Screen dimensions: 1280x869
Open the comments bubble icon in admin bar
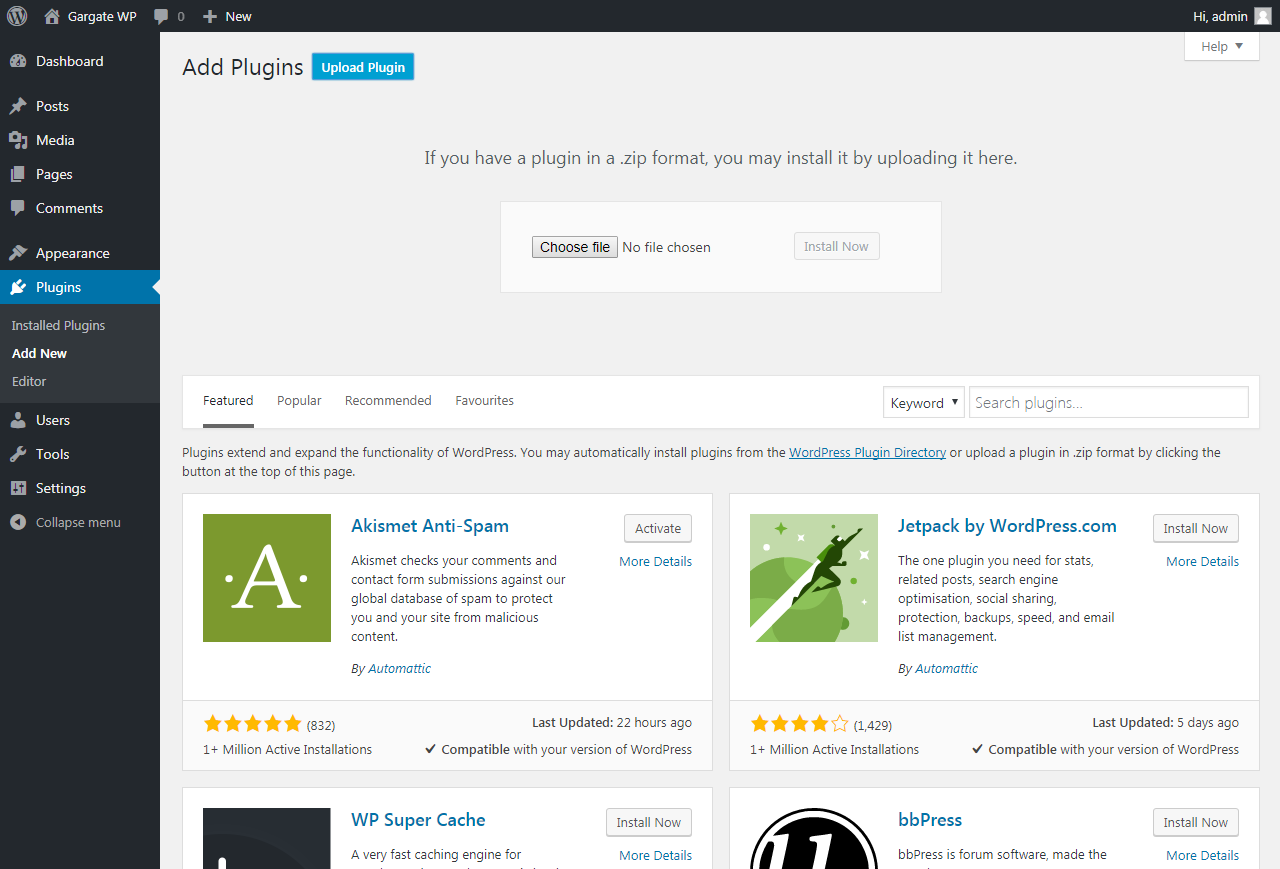point(161,17)
